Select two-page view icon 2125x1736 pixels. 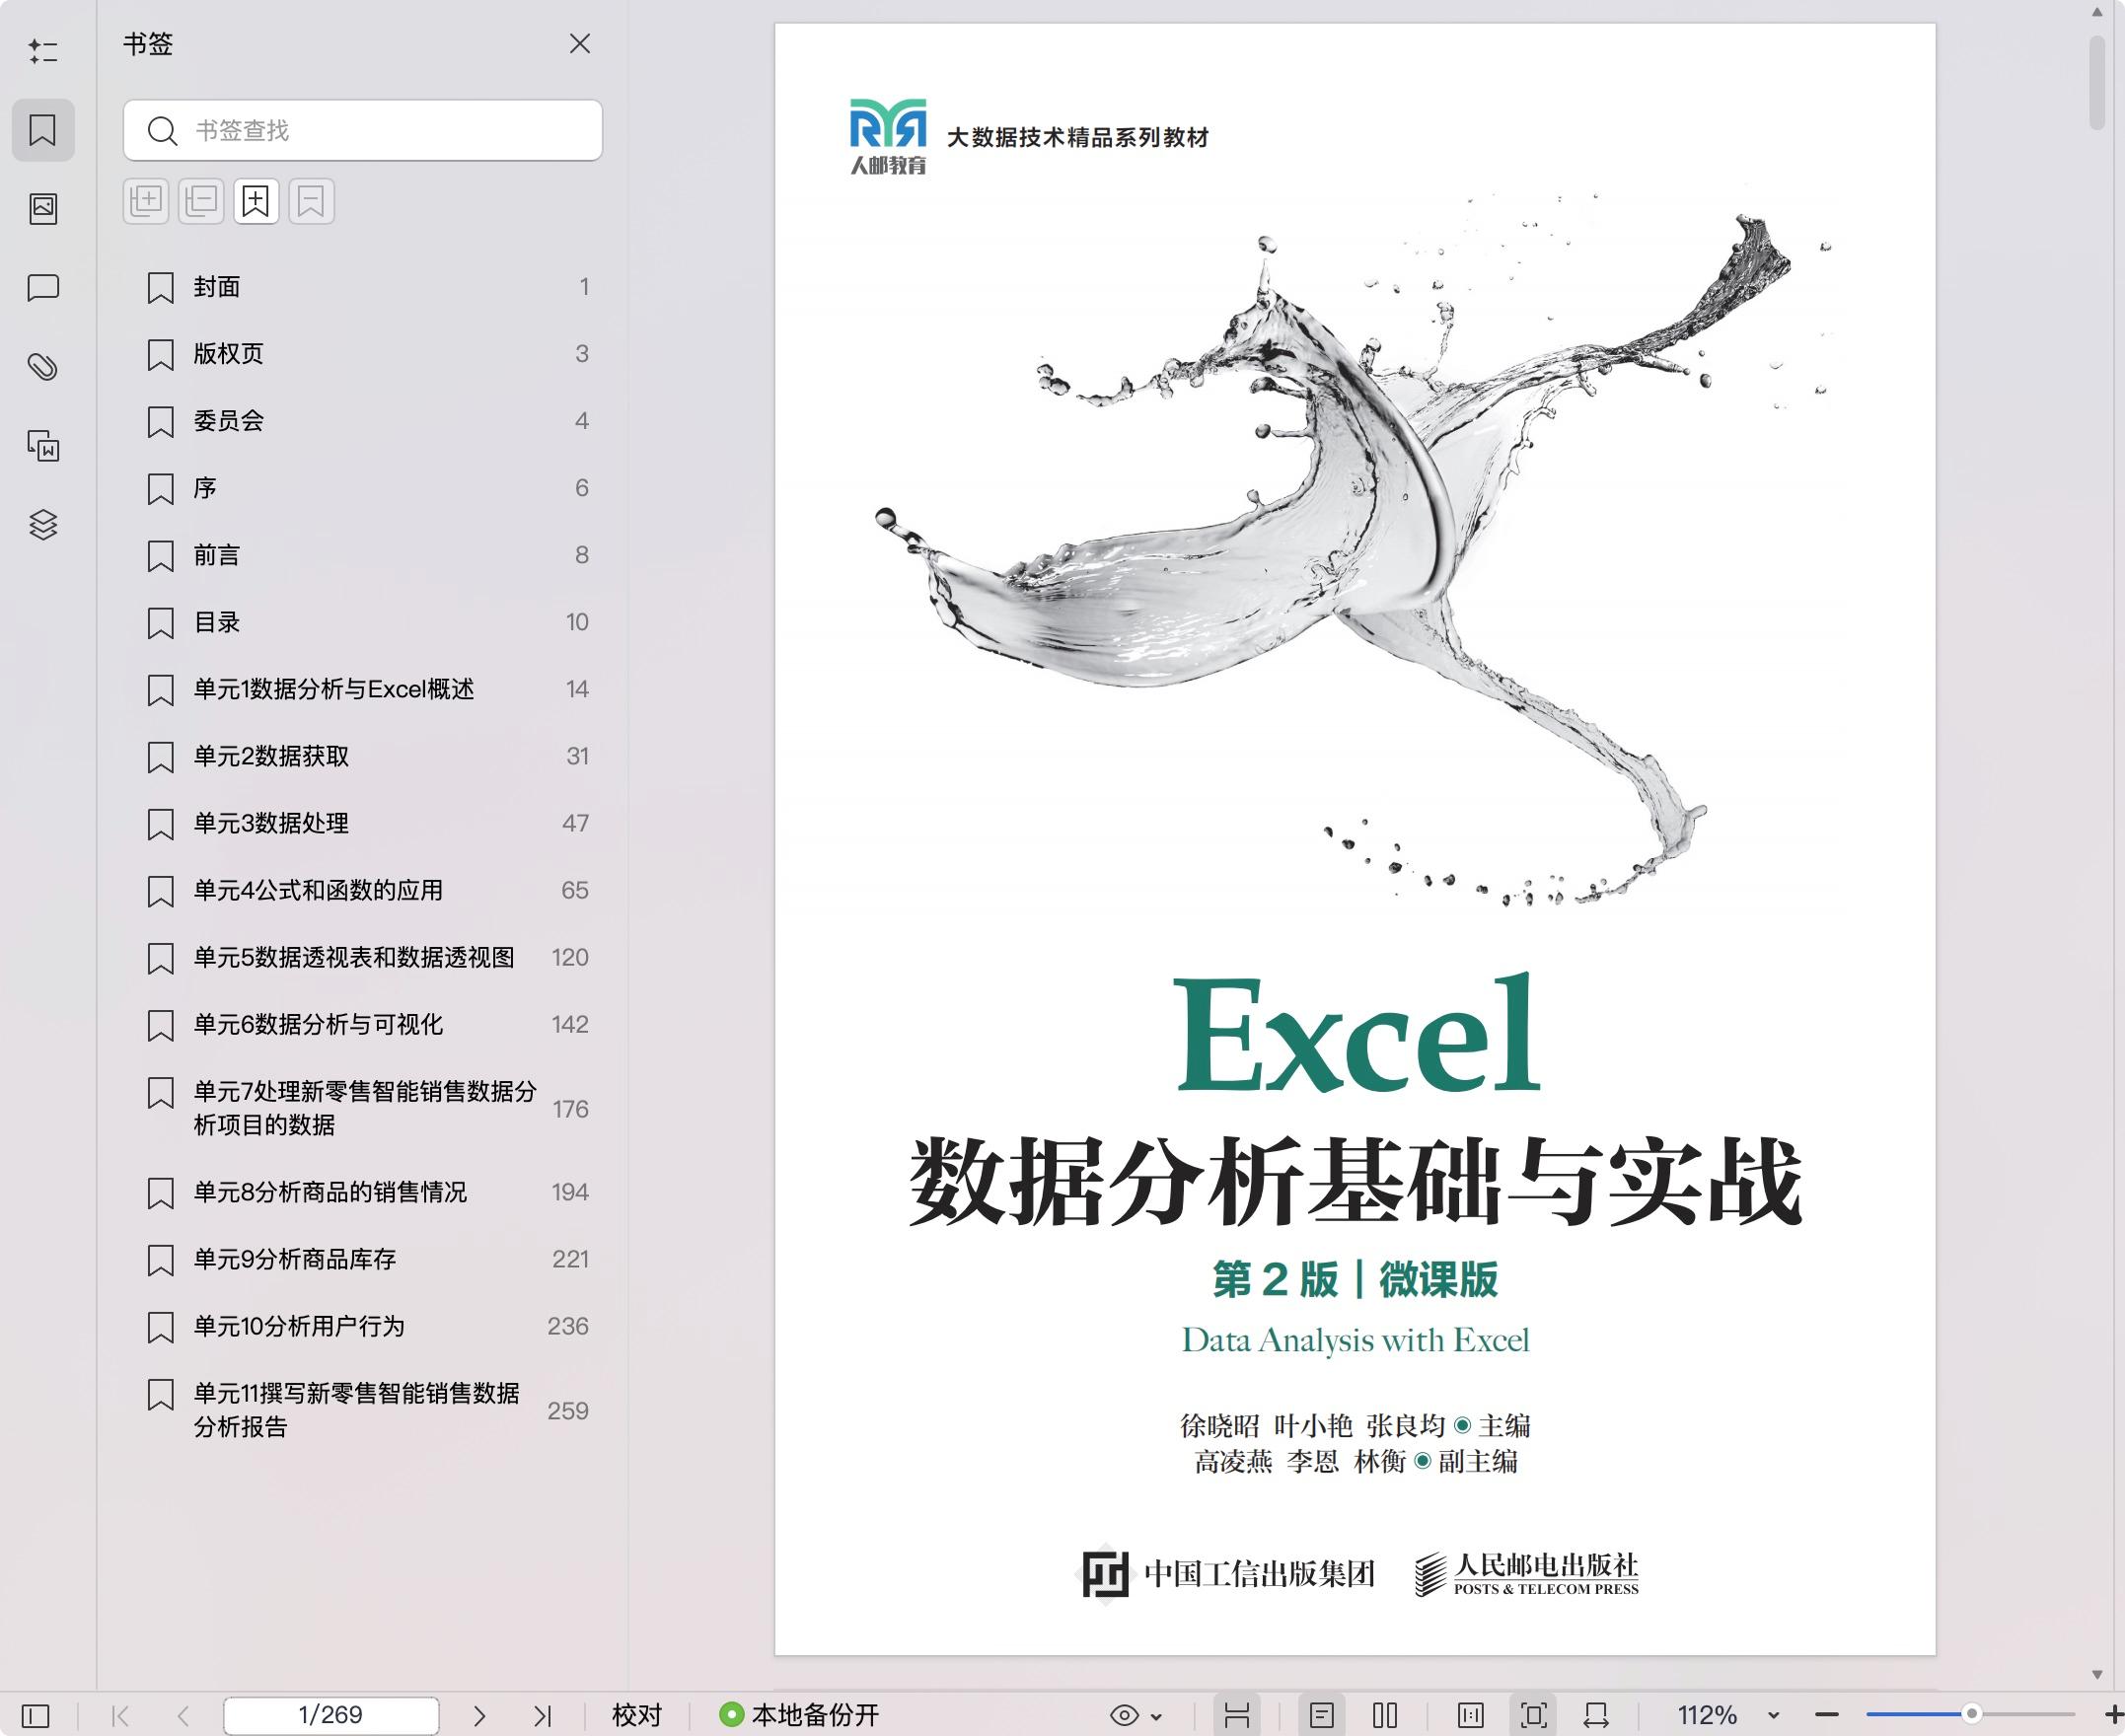(1385, 1716)
